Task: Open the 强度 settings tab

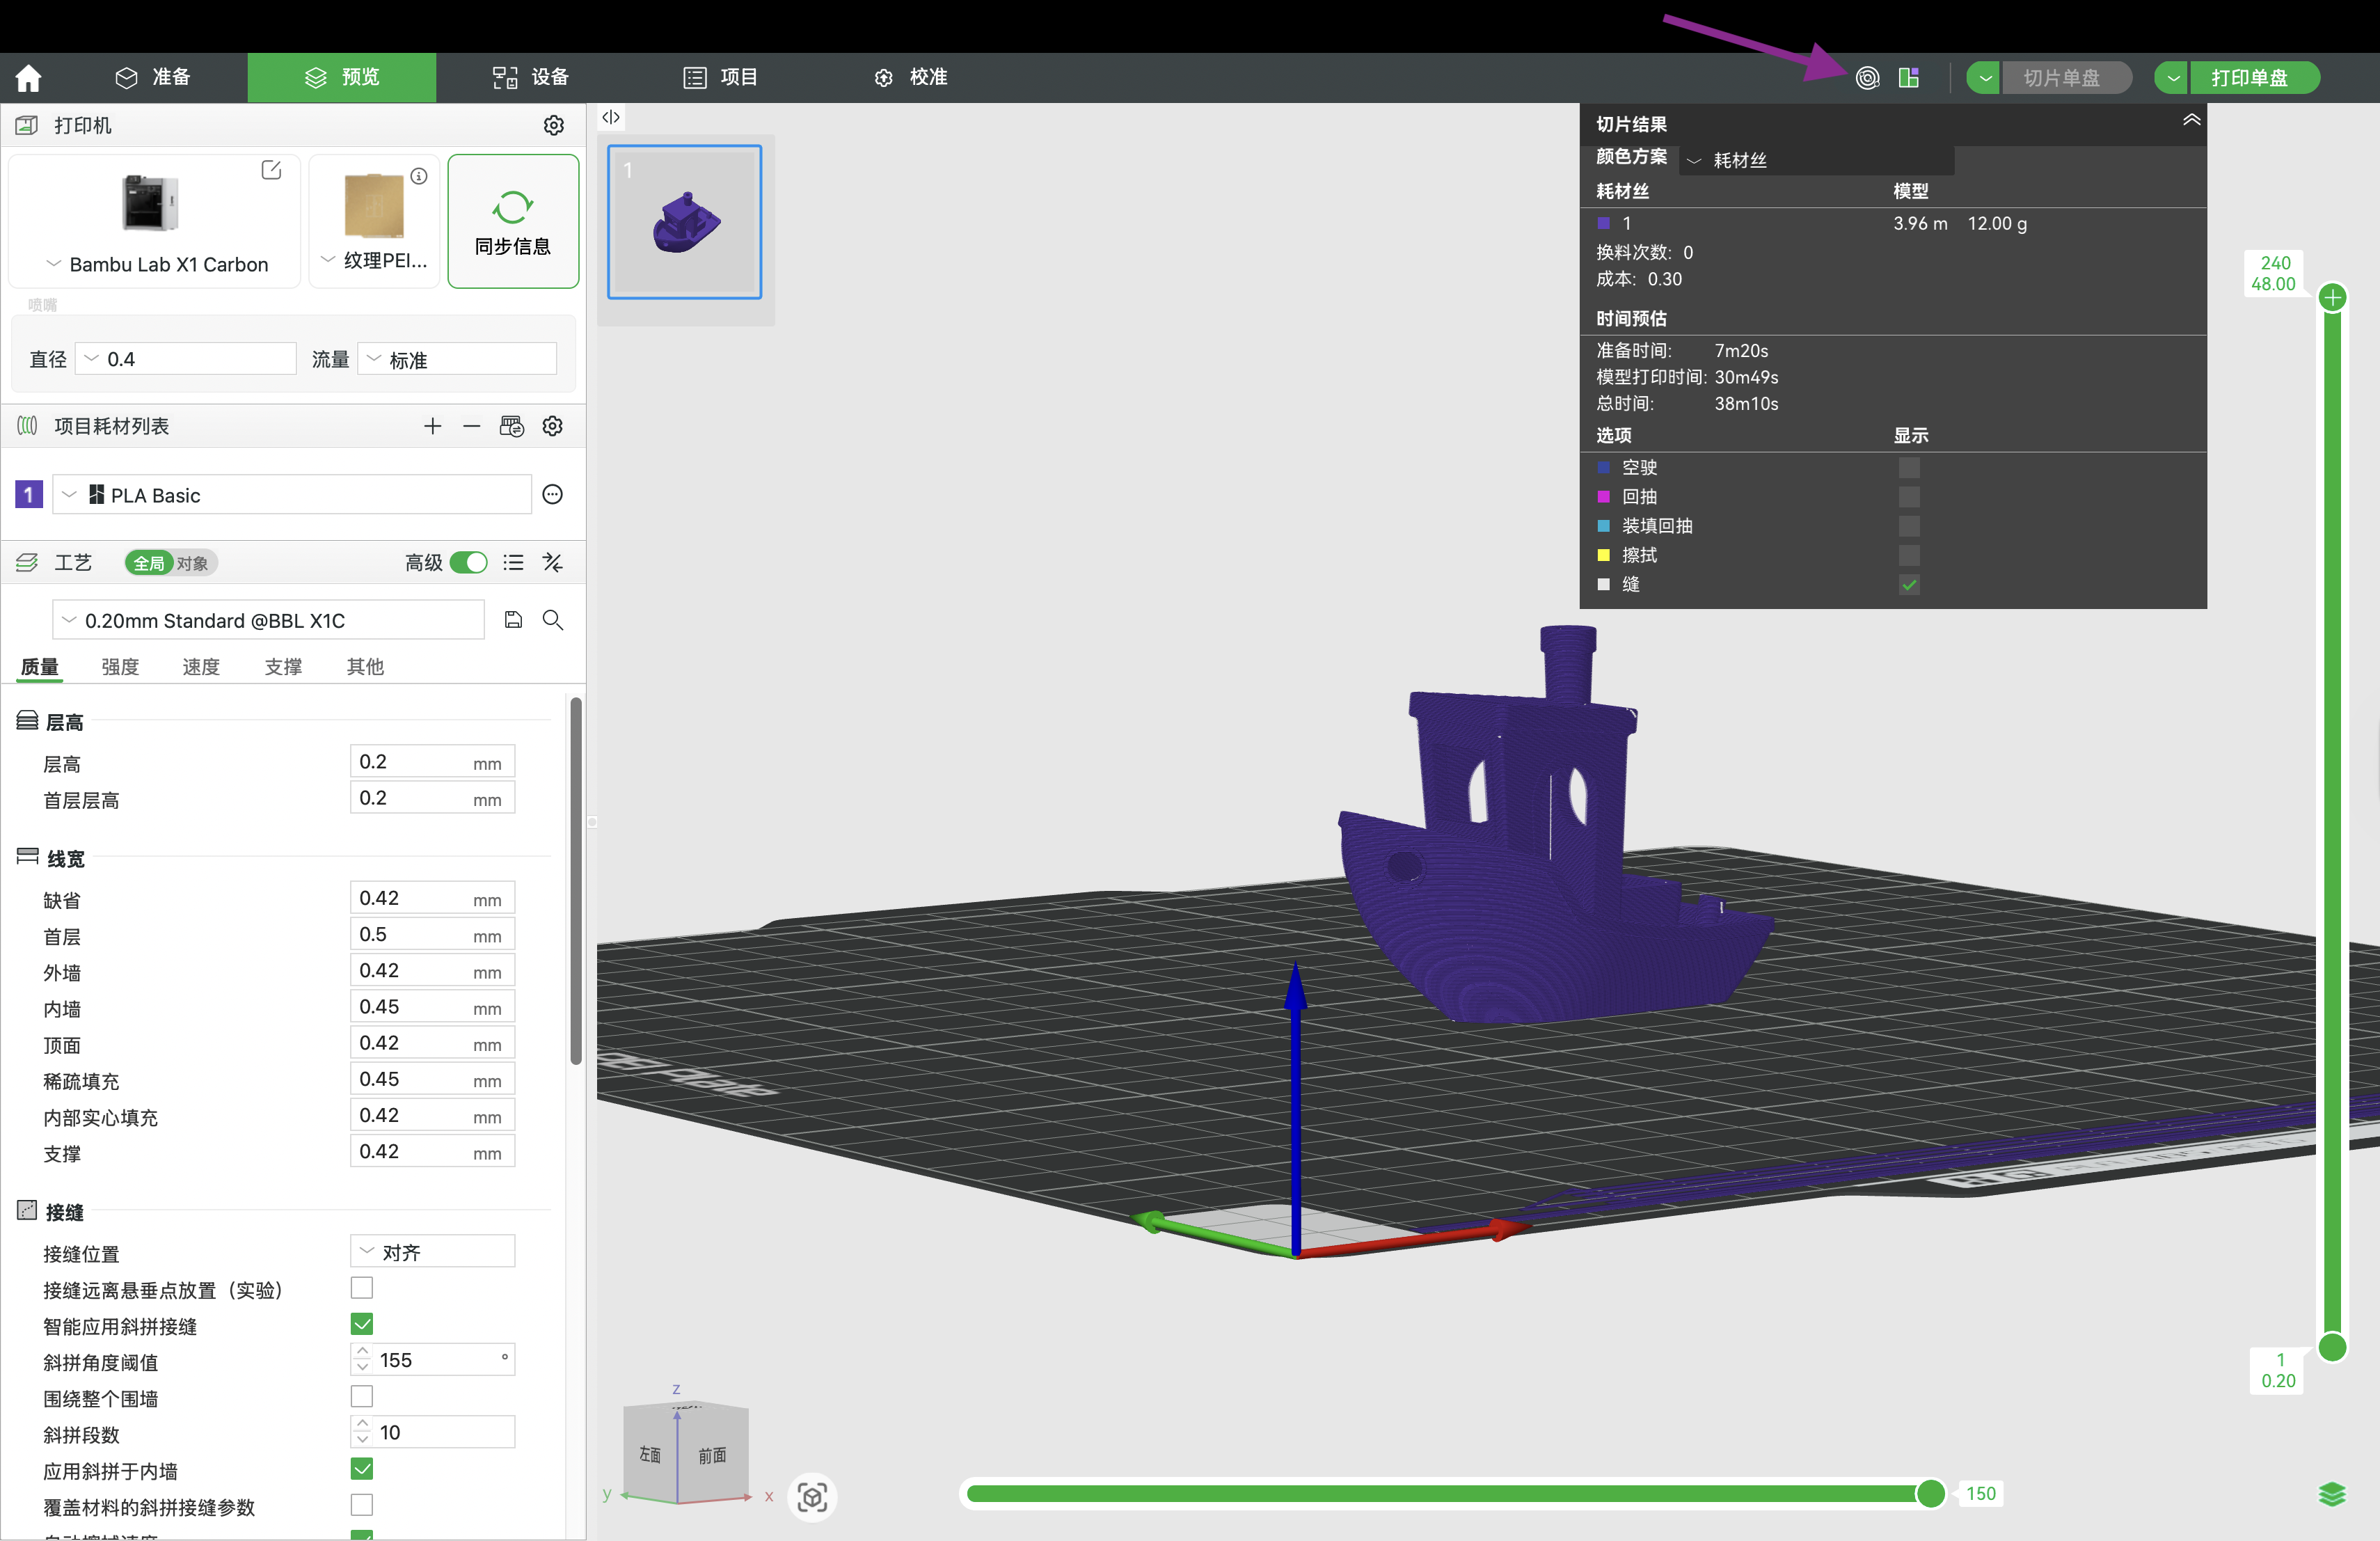Action: 120,666
